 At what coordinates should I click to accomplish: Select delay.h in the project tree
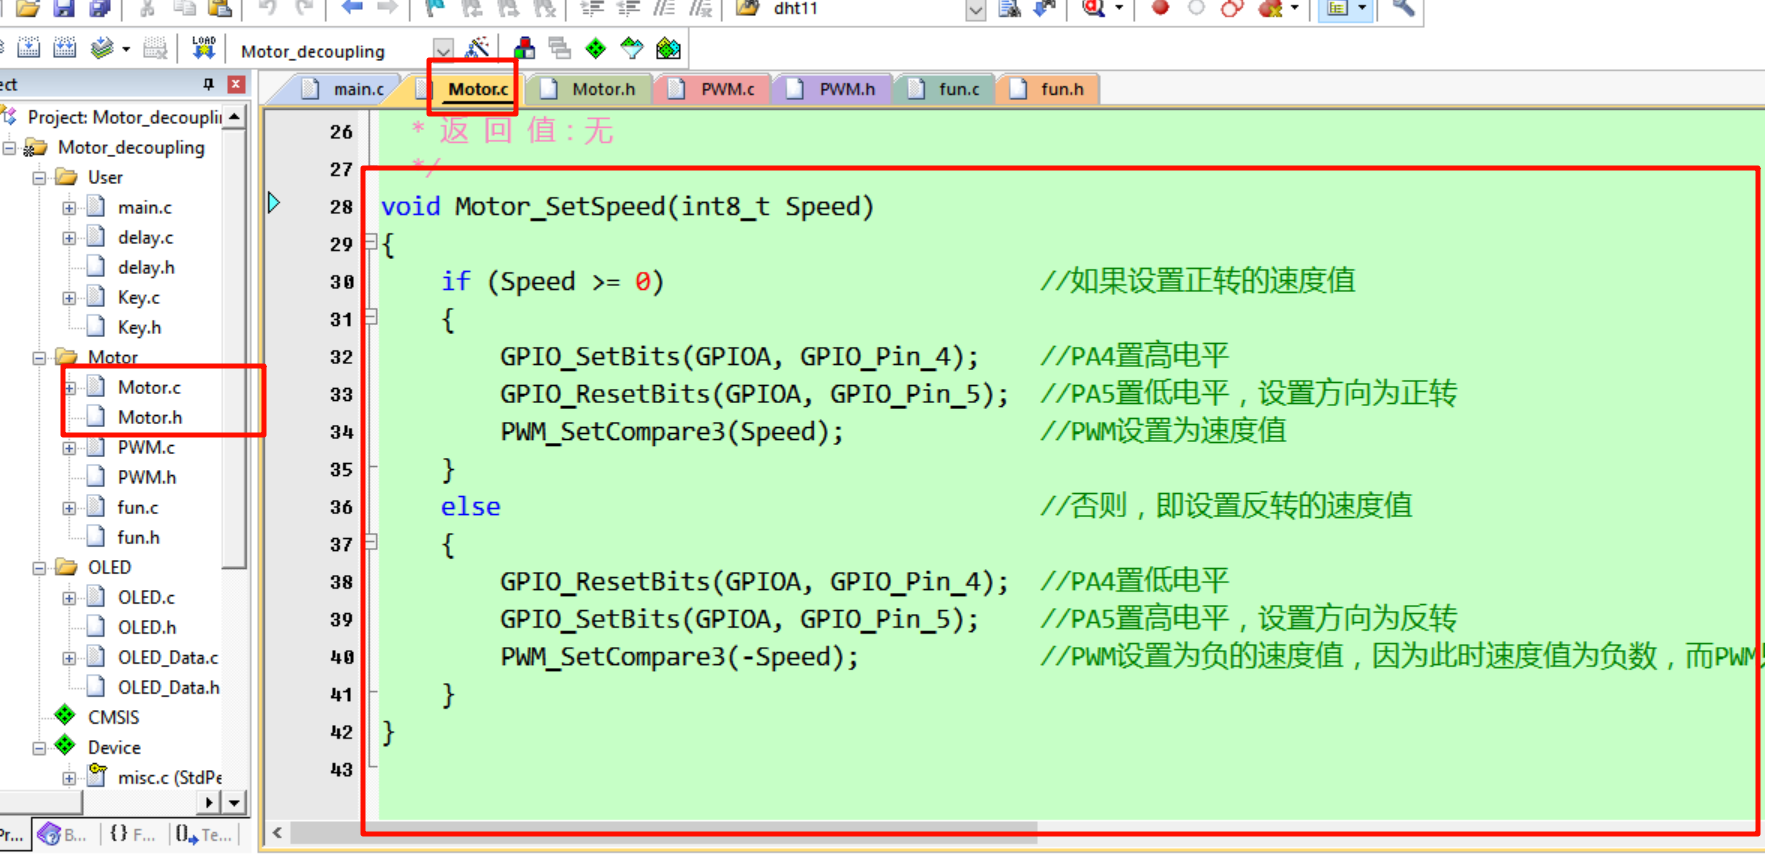point(146,268)
